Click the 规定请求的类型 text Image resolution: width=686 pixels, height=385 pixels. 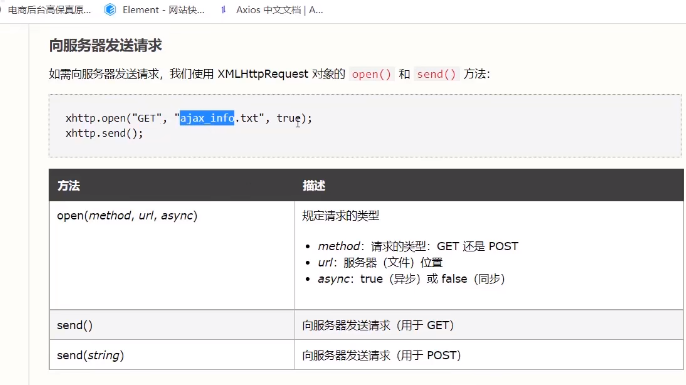point(340,216)
